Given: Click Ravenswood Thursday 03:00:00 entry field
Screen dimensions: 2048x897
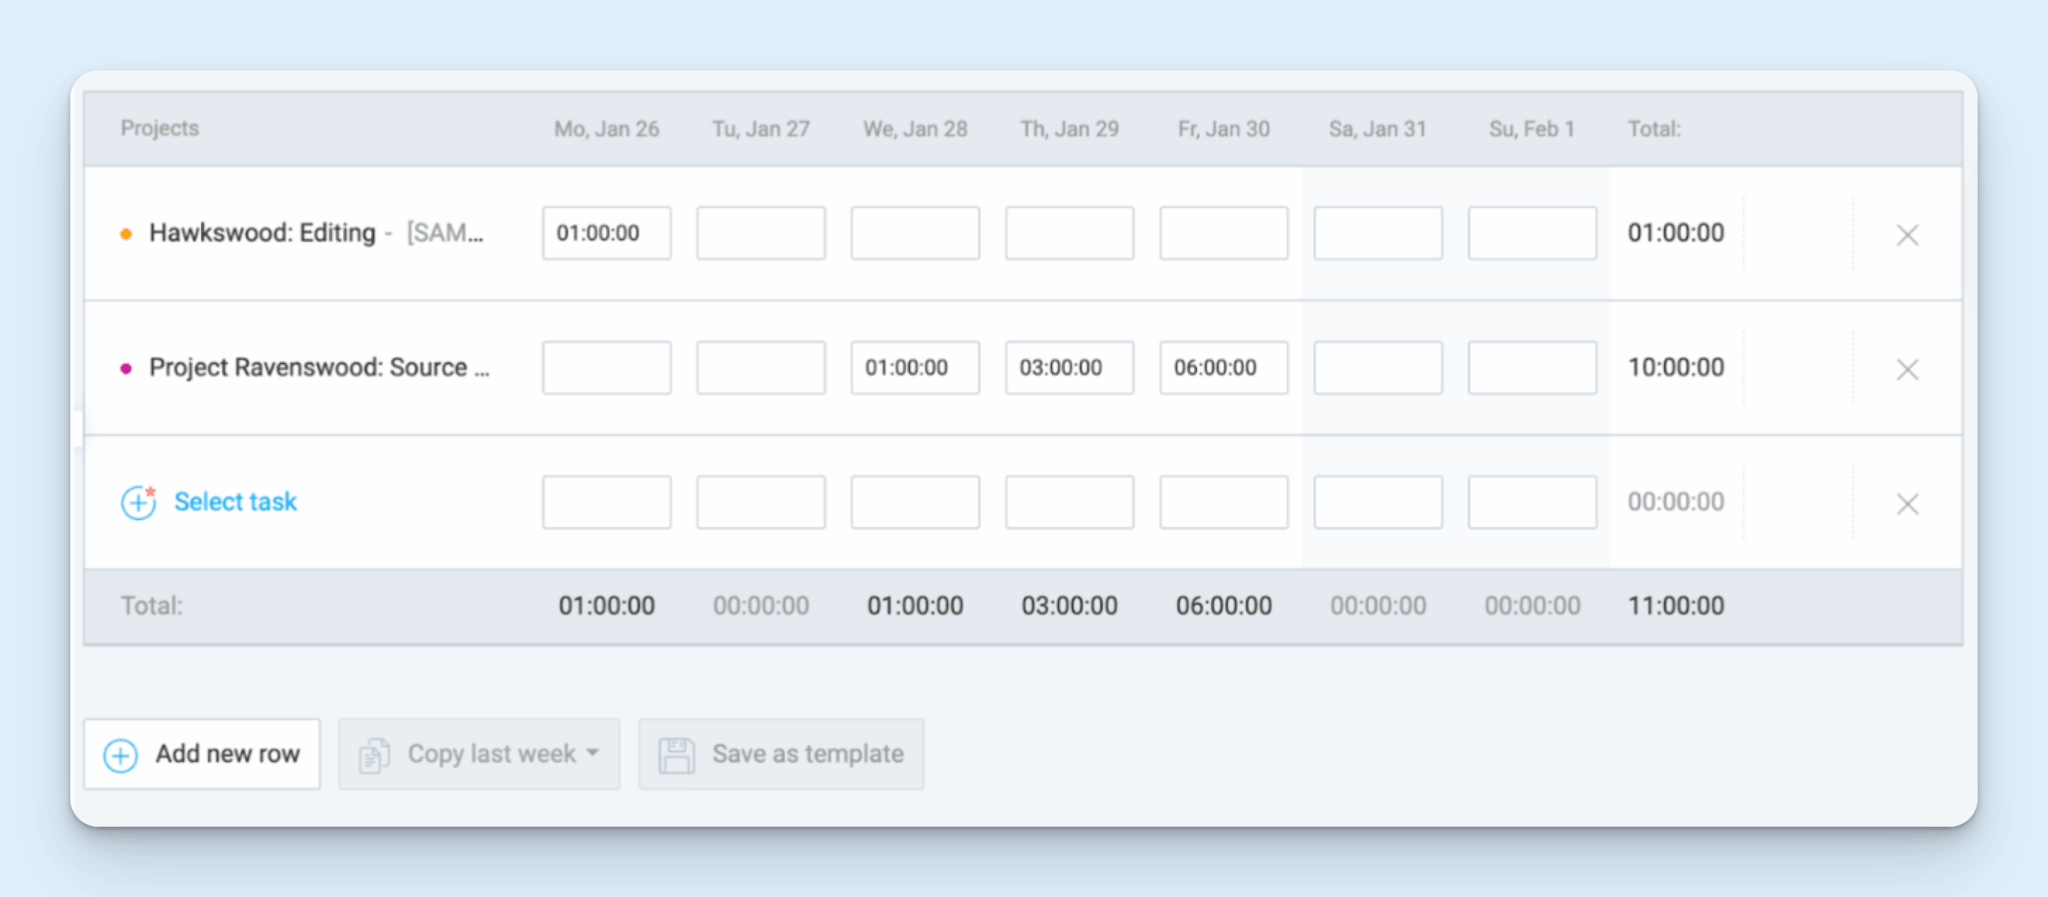Looking at the screenshot, I should (x=1070, y=367).
